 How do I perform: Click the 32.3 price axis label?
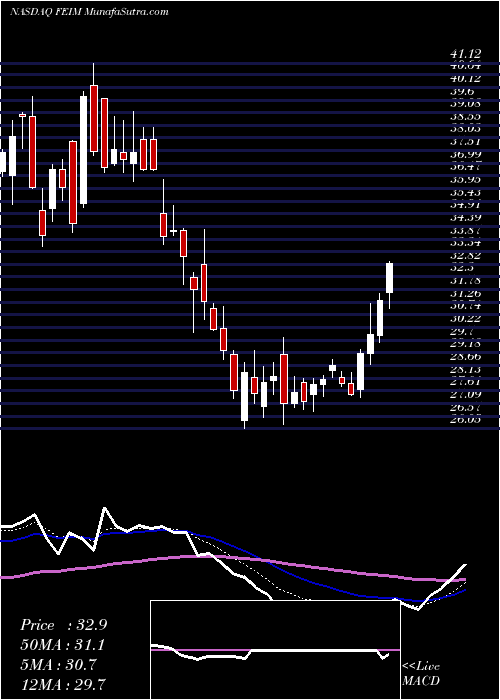click(462, 268)
